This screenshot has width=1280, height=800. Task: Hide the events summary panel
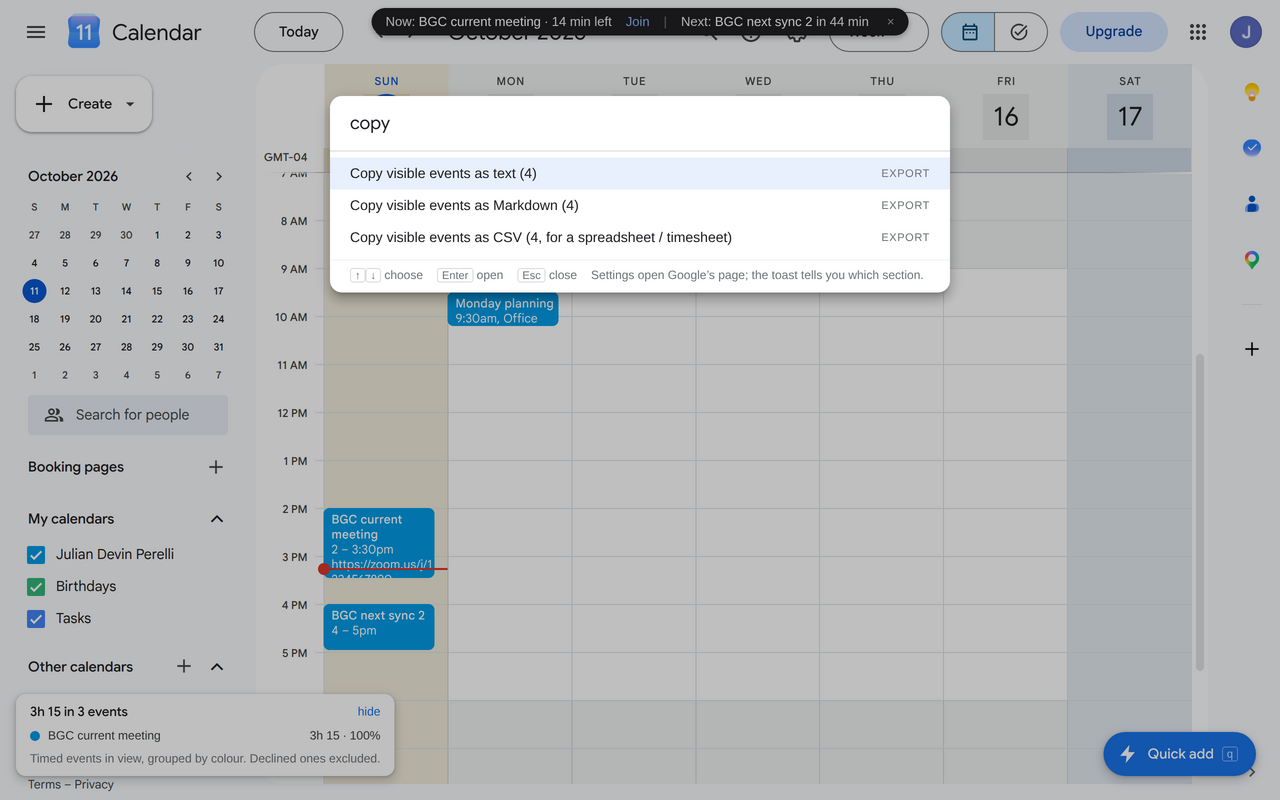(x=369, y=712)
